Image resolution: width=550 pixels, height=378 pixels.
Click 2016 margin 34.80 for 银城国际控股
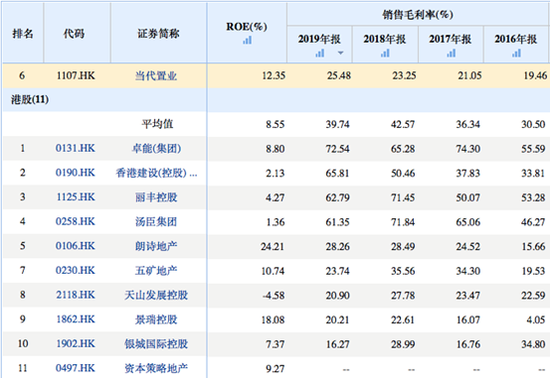point(533,344)
